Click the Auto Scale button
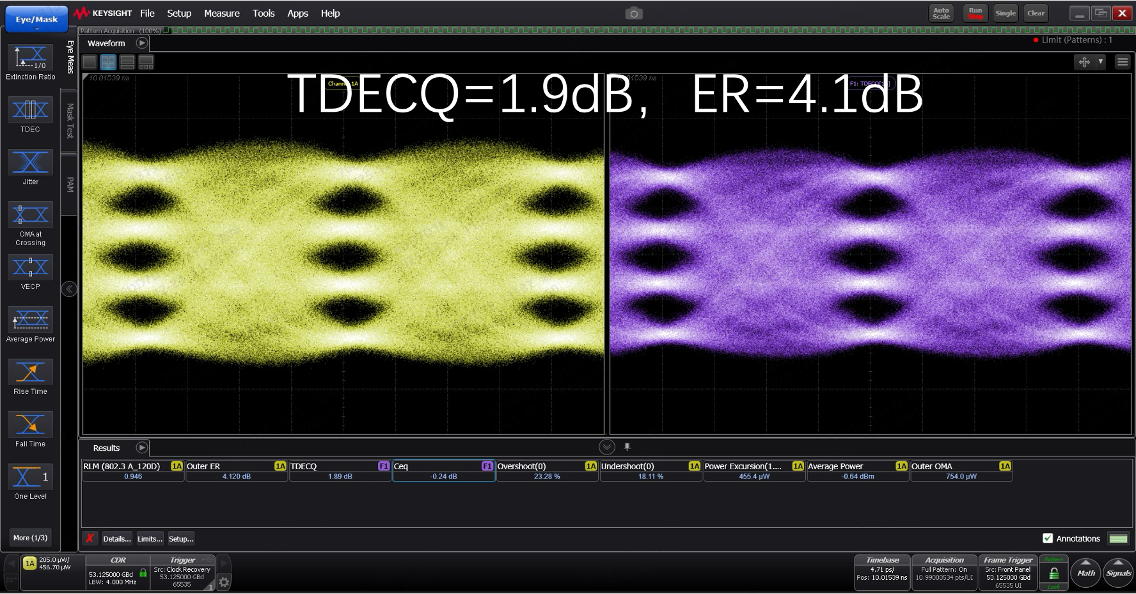This screenshot has width=1136, height=594. [x=940, y=13]
